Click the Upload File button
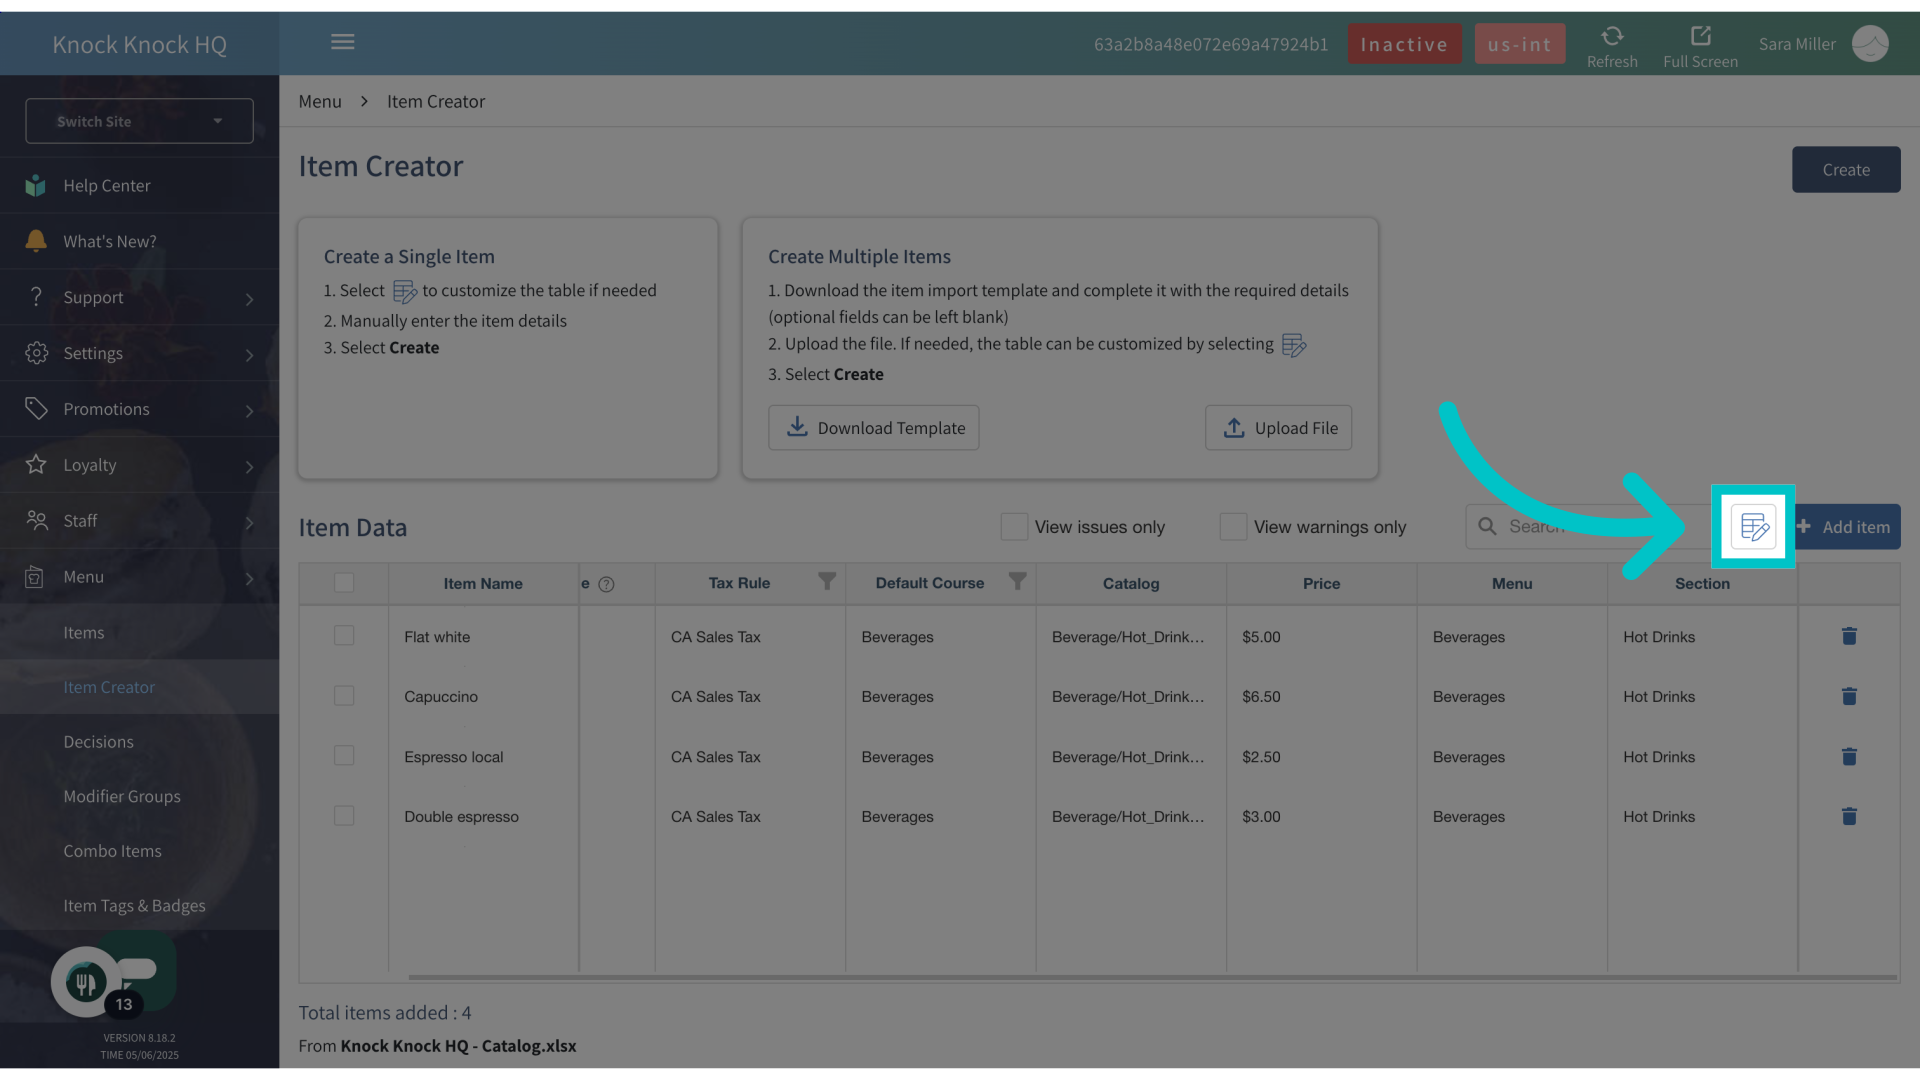The height and width of the screenshot is (1080, 1920). pos(1278,428)
